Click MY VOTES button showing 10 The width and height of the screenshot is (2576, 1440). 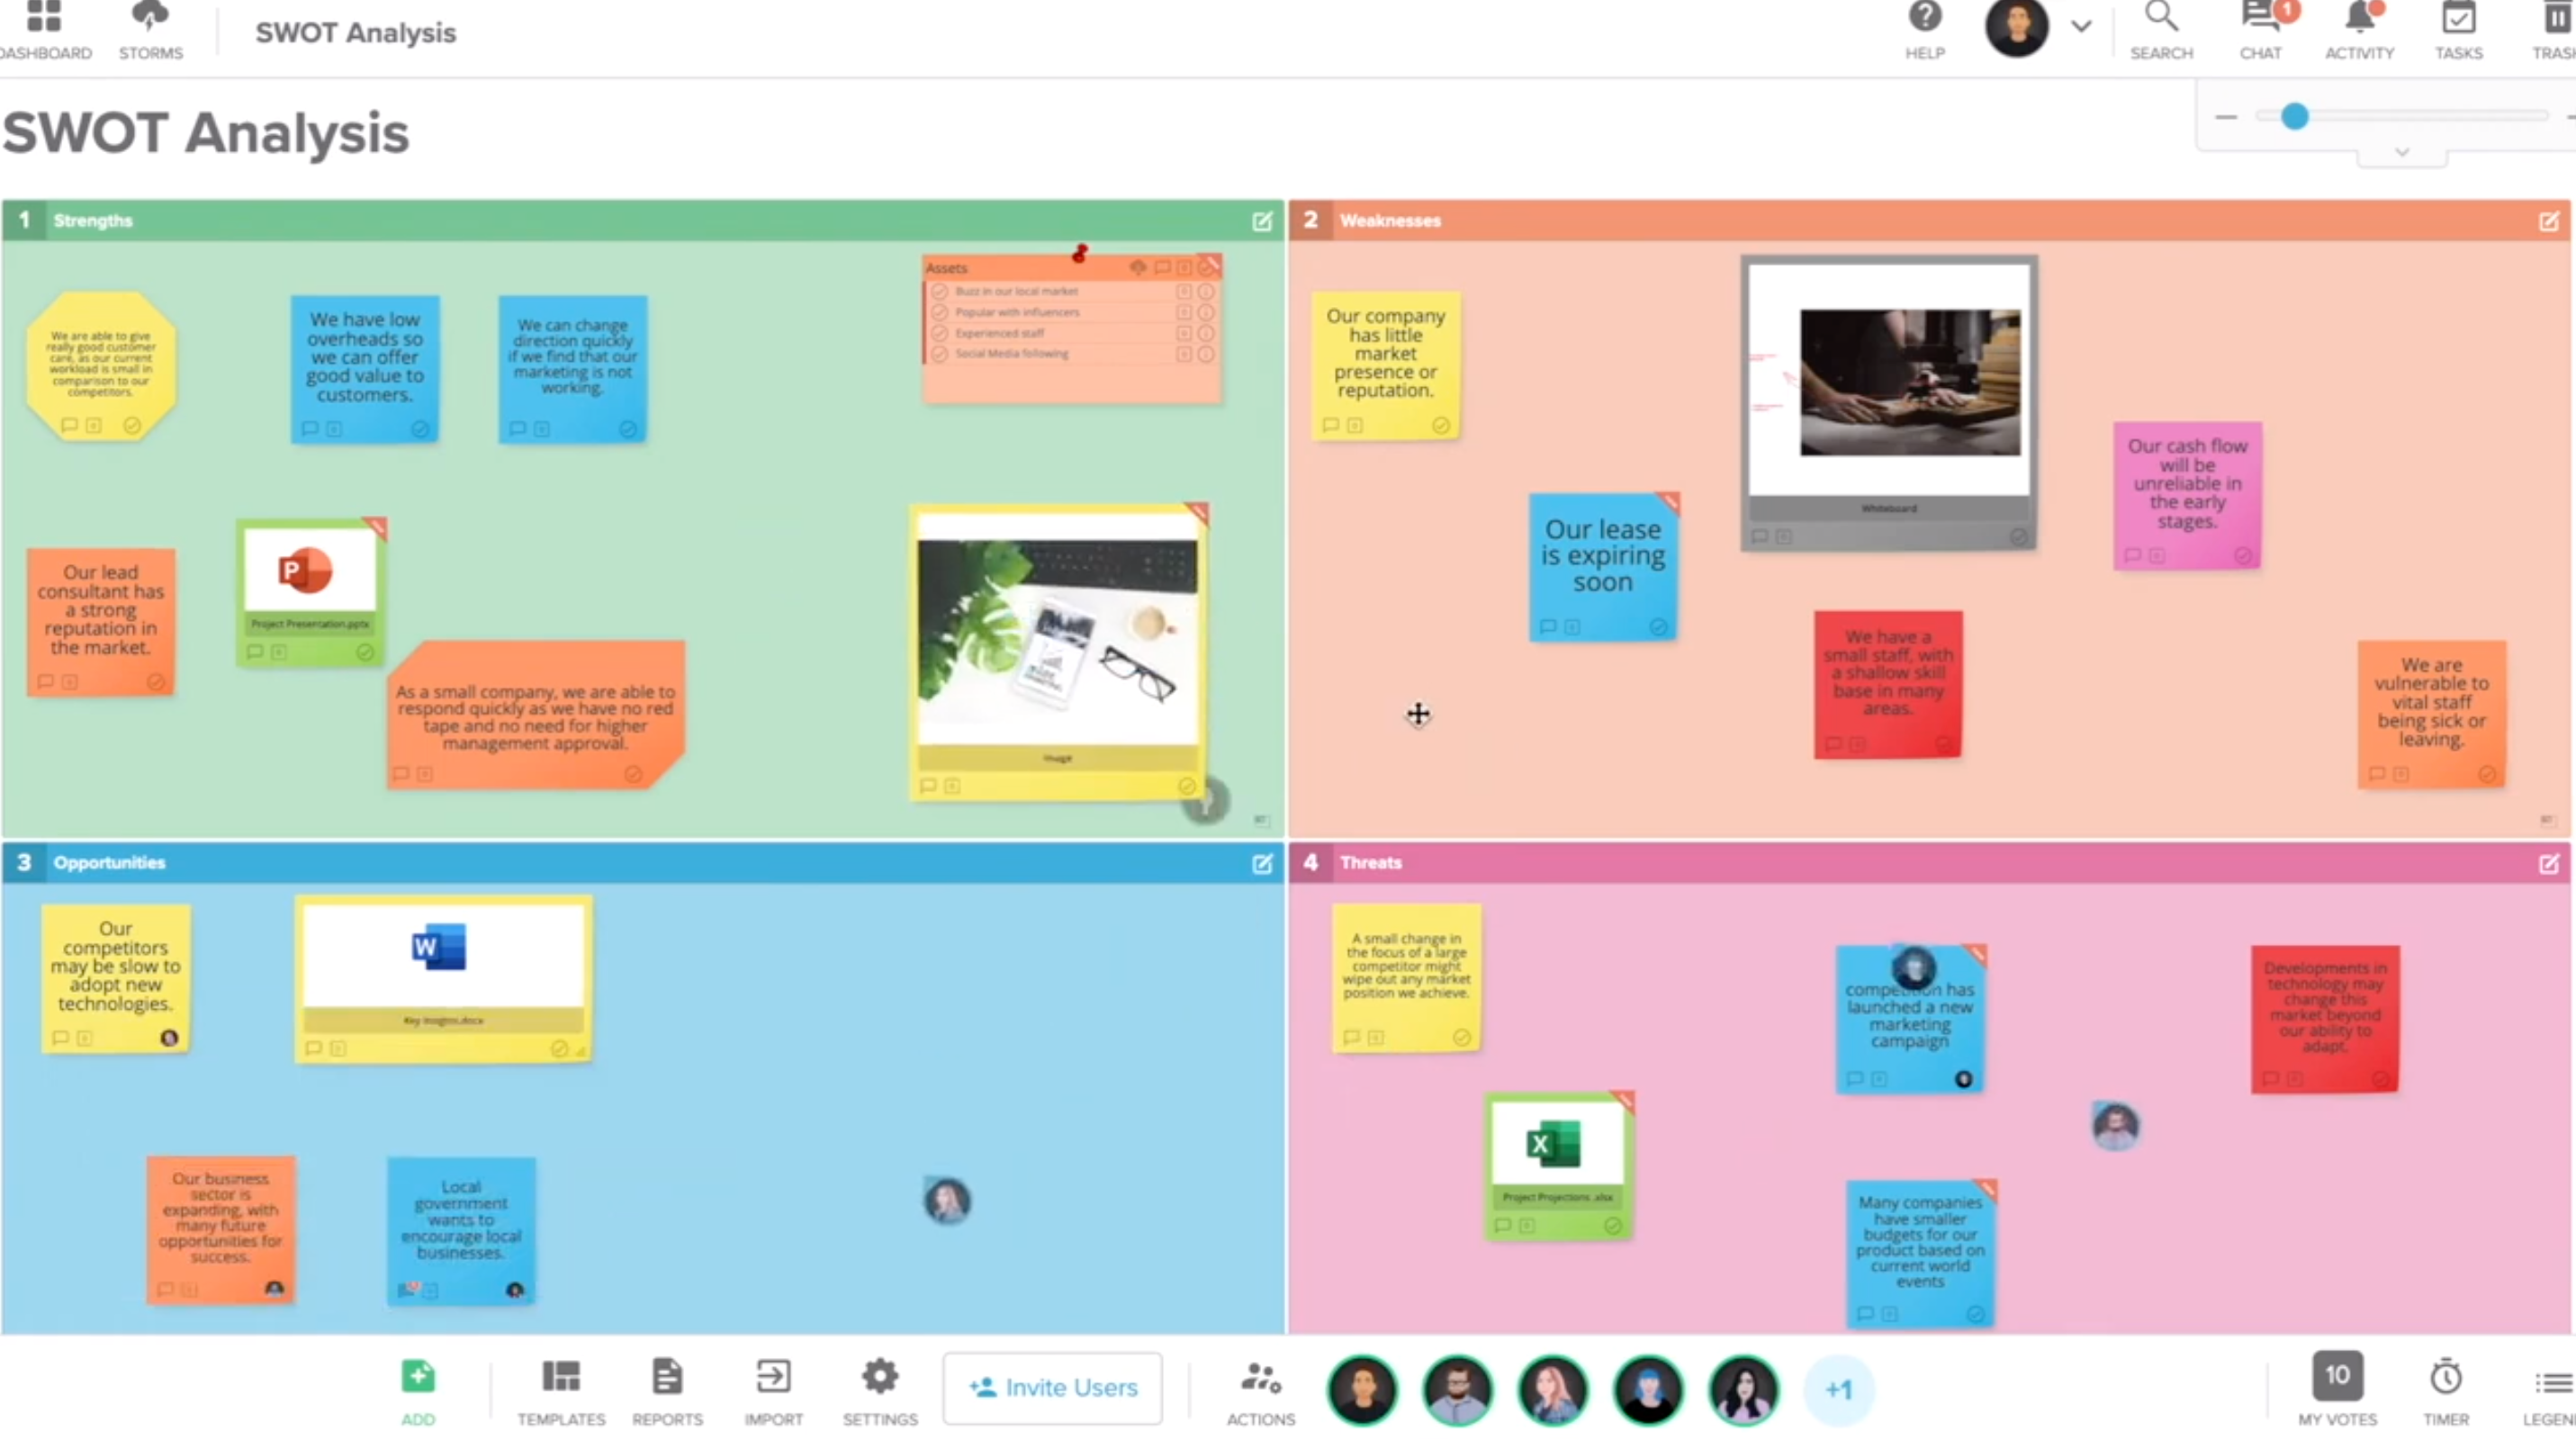2337,1387
